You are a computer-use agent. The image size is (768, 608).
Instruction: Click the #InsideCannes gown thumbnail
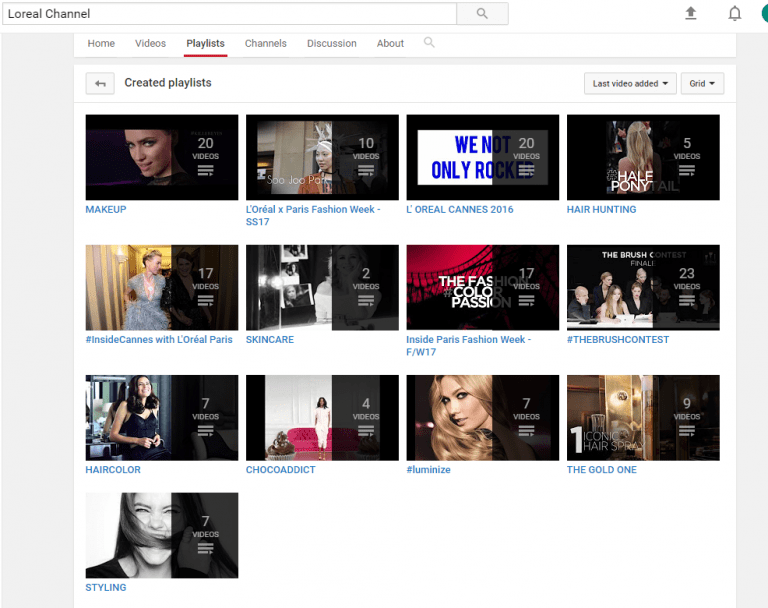coord(162,288)
